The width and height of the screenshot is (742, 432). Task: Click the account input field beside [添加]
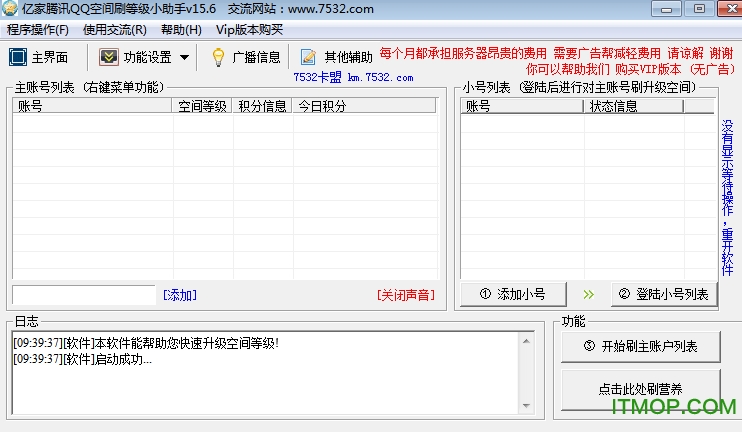(84, 295)
